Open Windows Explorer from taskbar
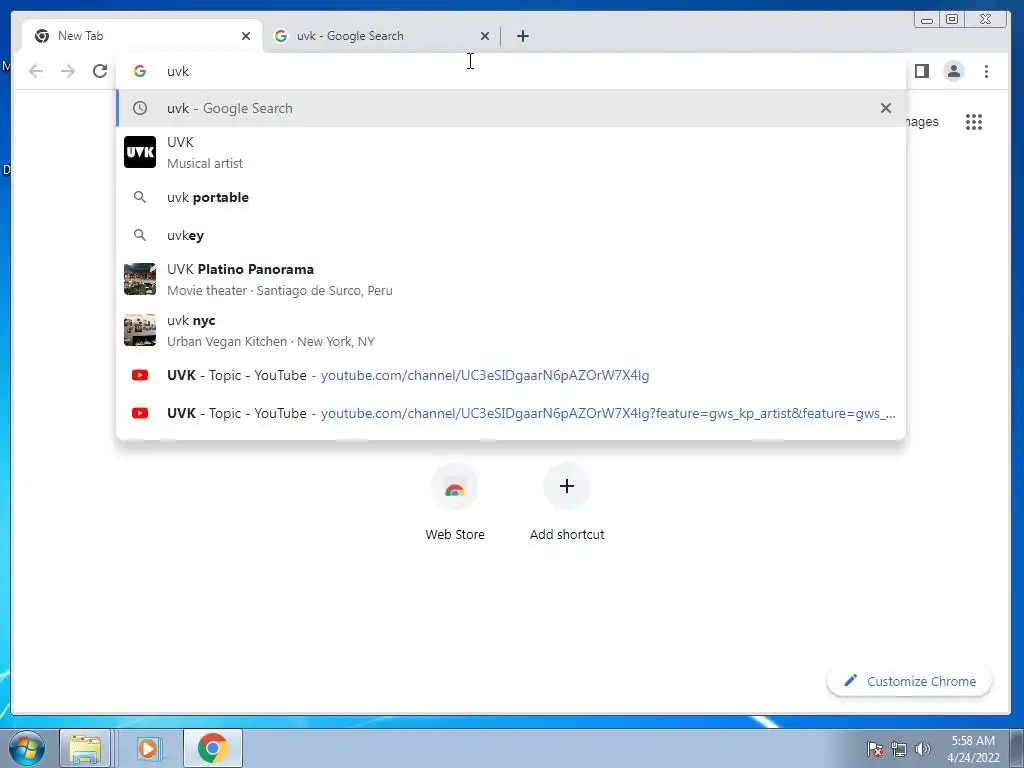This screenshot has width=1024, height=768. click(x=86, y=748)
